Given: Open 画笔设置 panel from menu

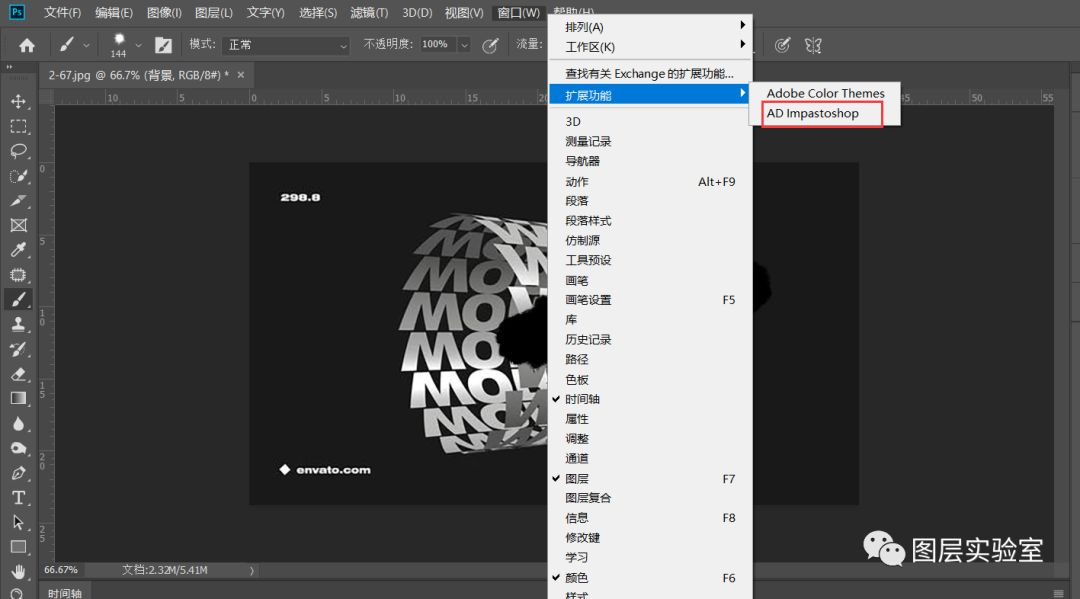Looking at the screenshot, I should pos(650,300).
